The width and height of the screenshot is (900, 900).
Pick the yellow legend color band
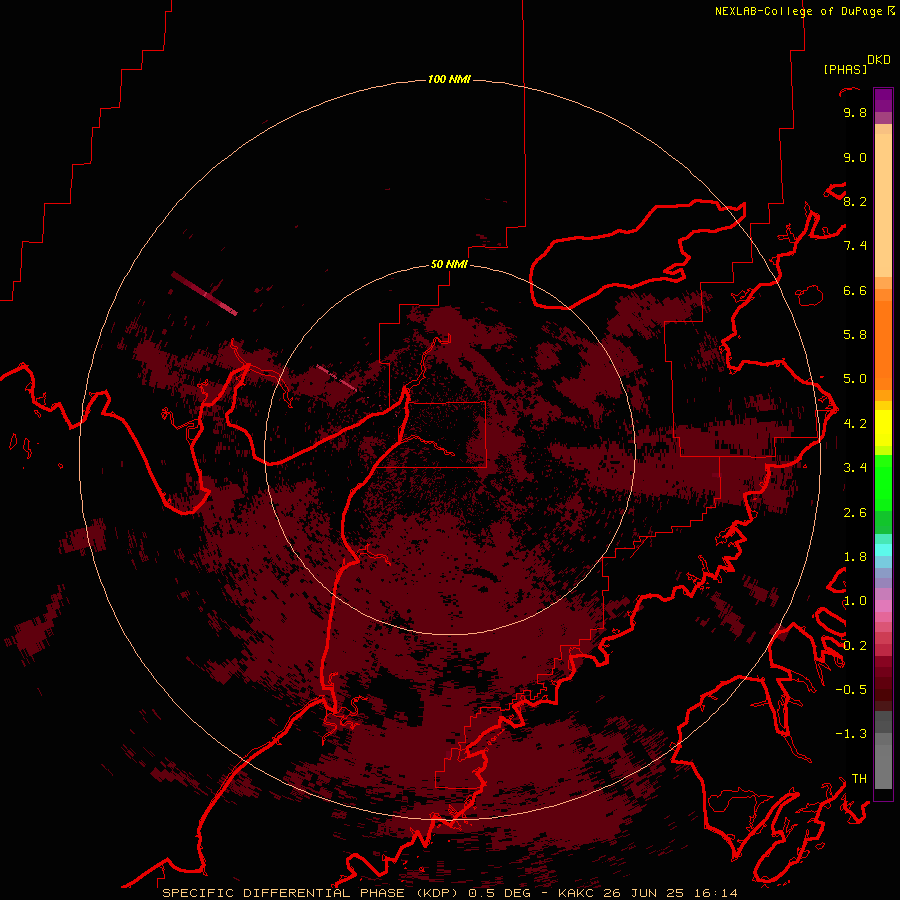[x=883, y=428]
